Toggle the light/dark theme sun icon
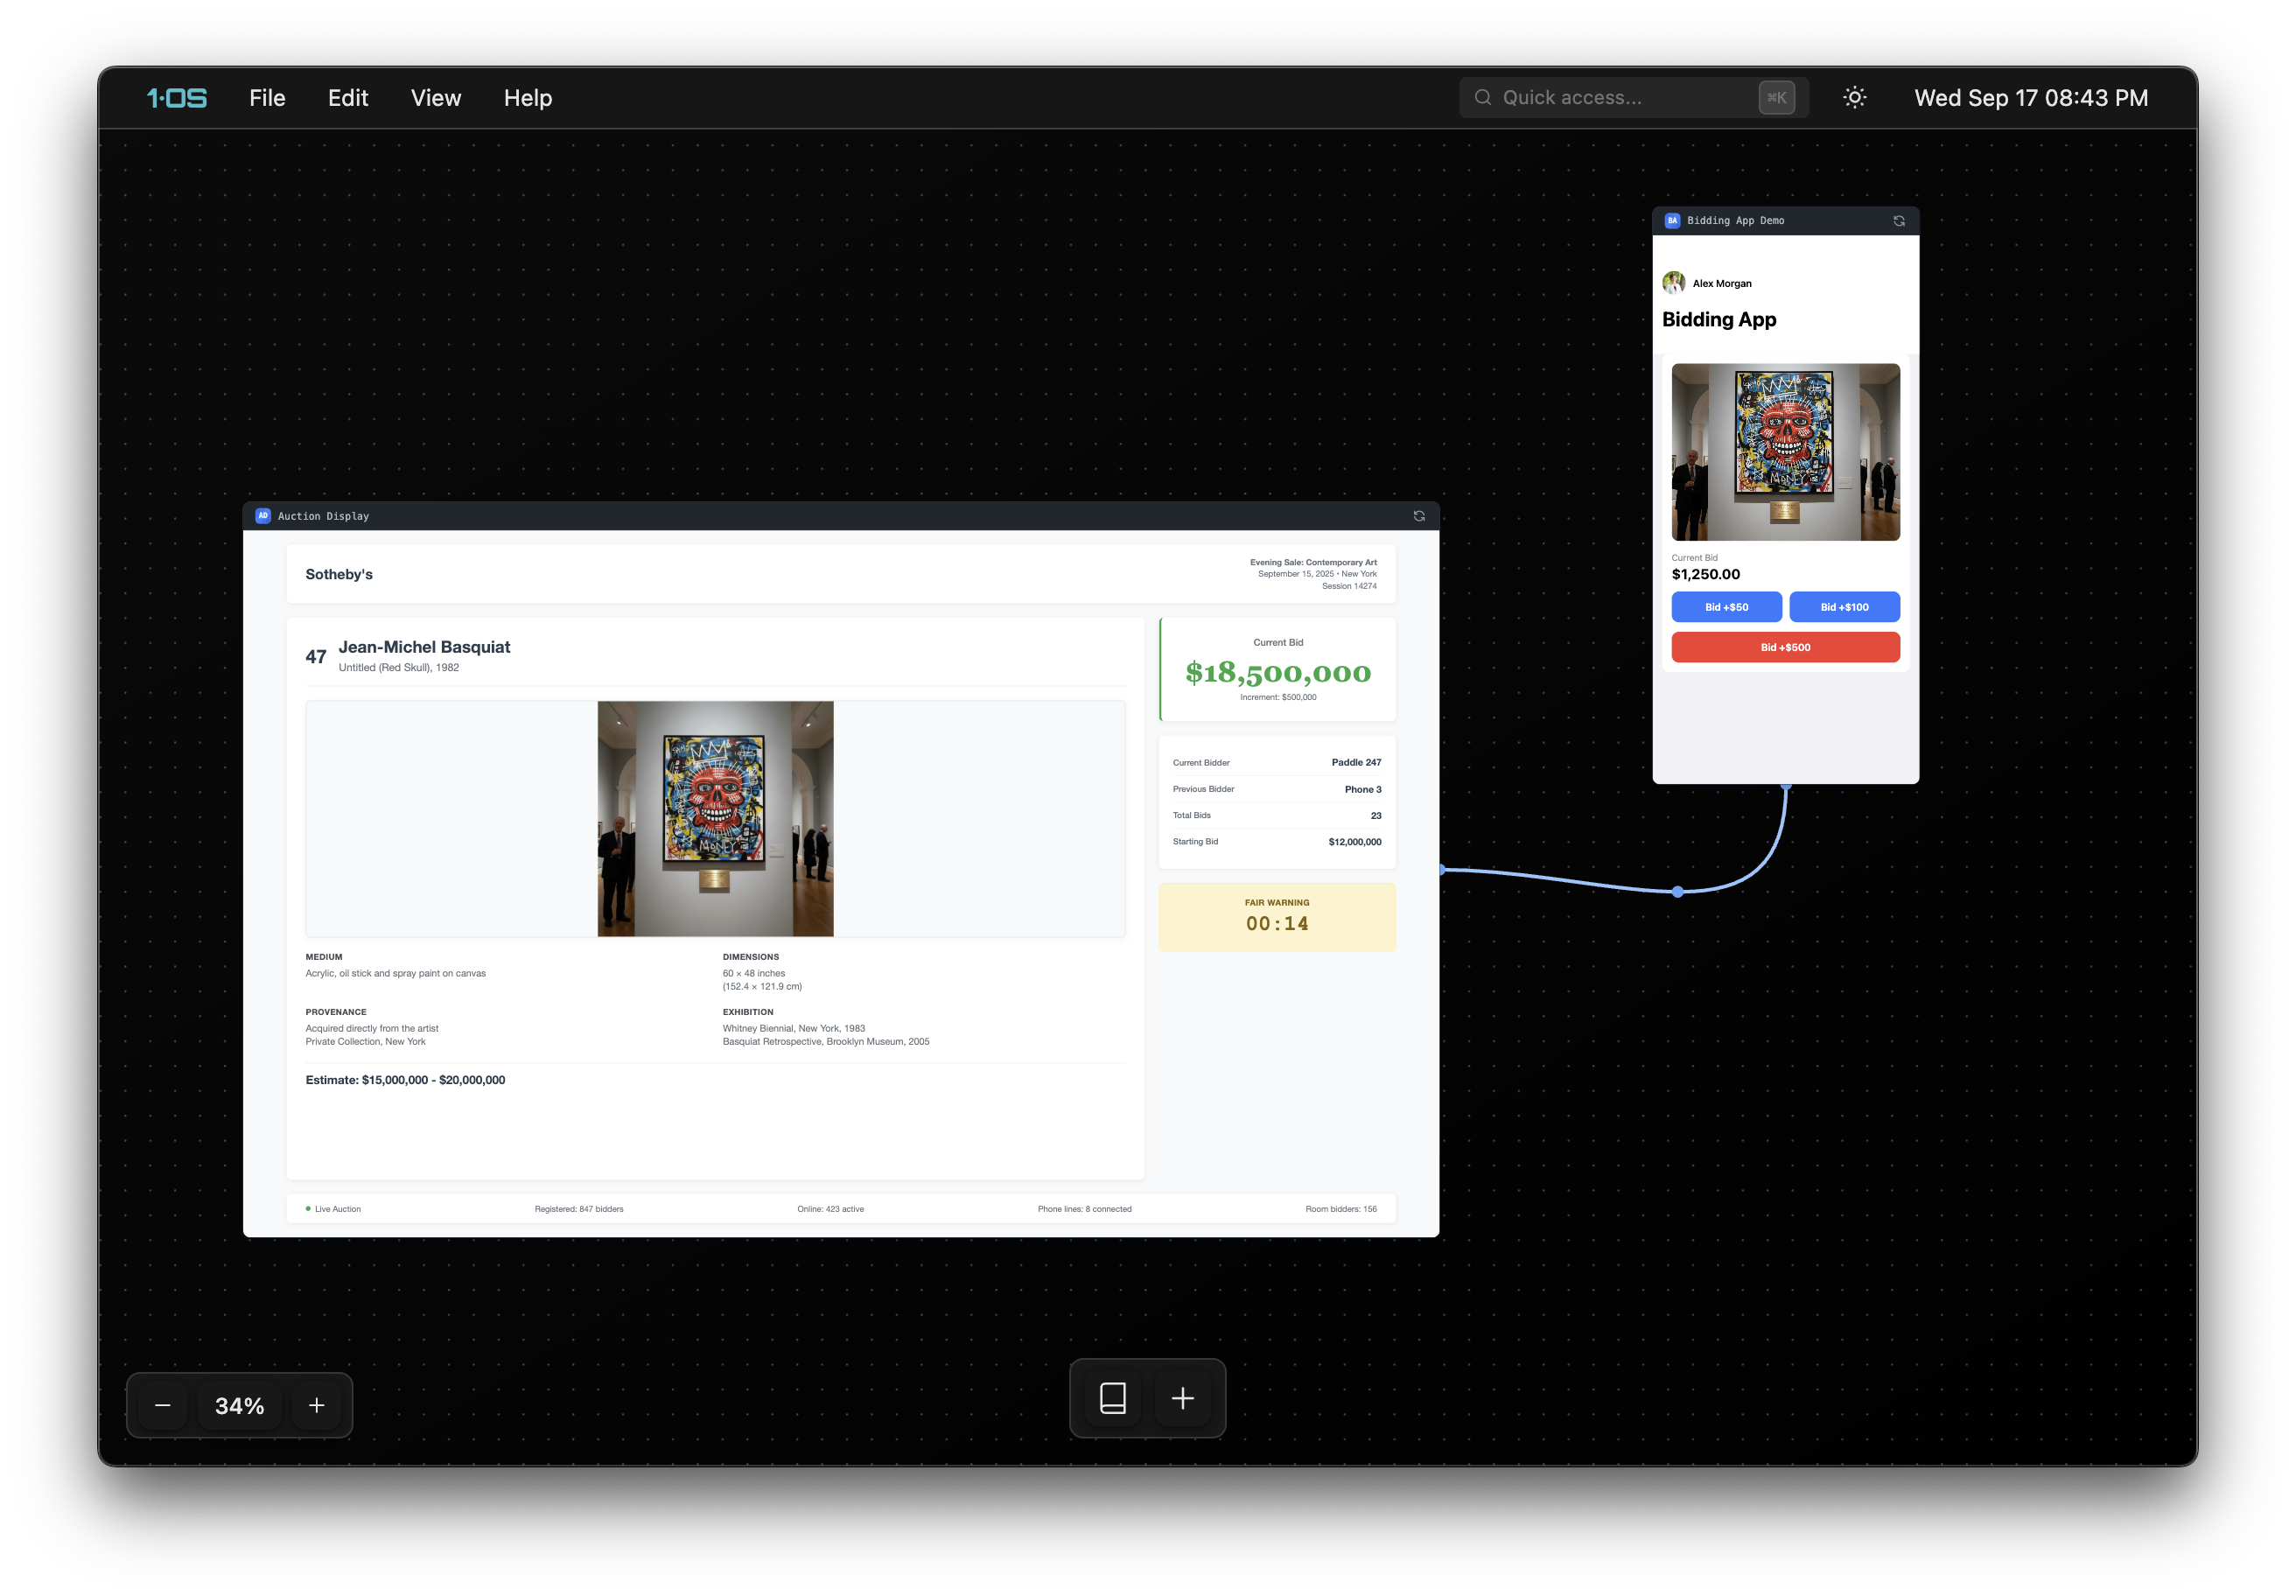2296x1596 pixels. pos(1854,98)
